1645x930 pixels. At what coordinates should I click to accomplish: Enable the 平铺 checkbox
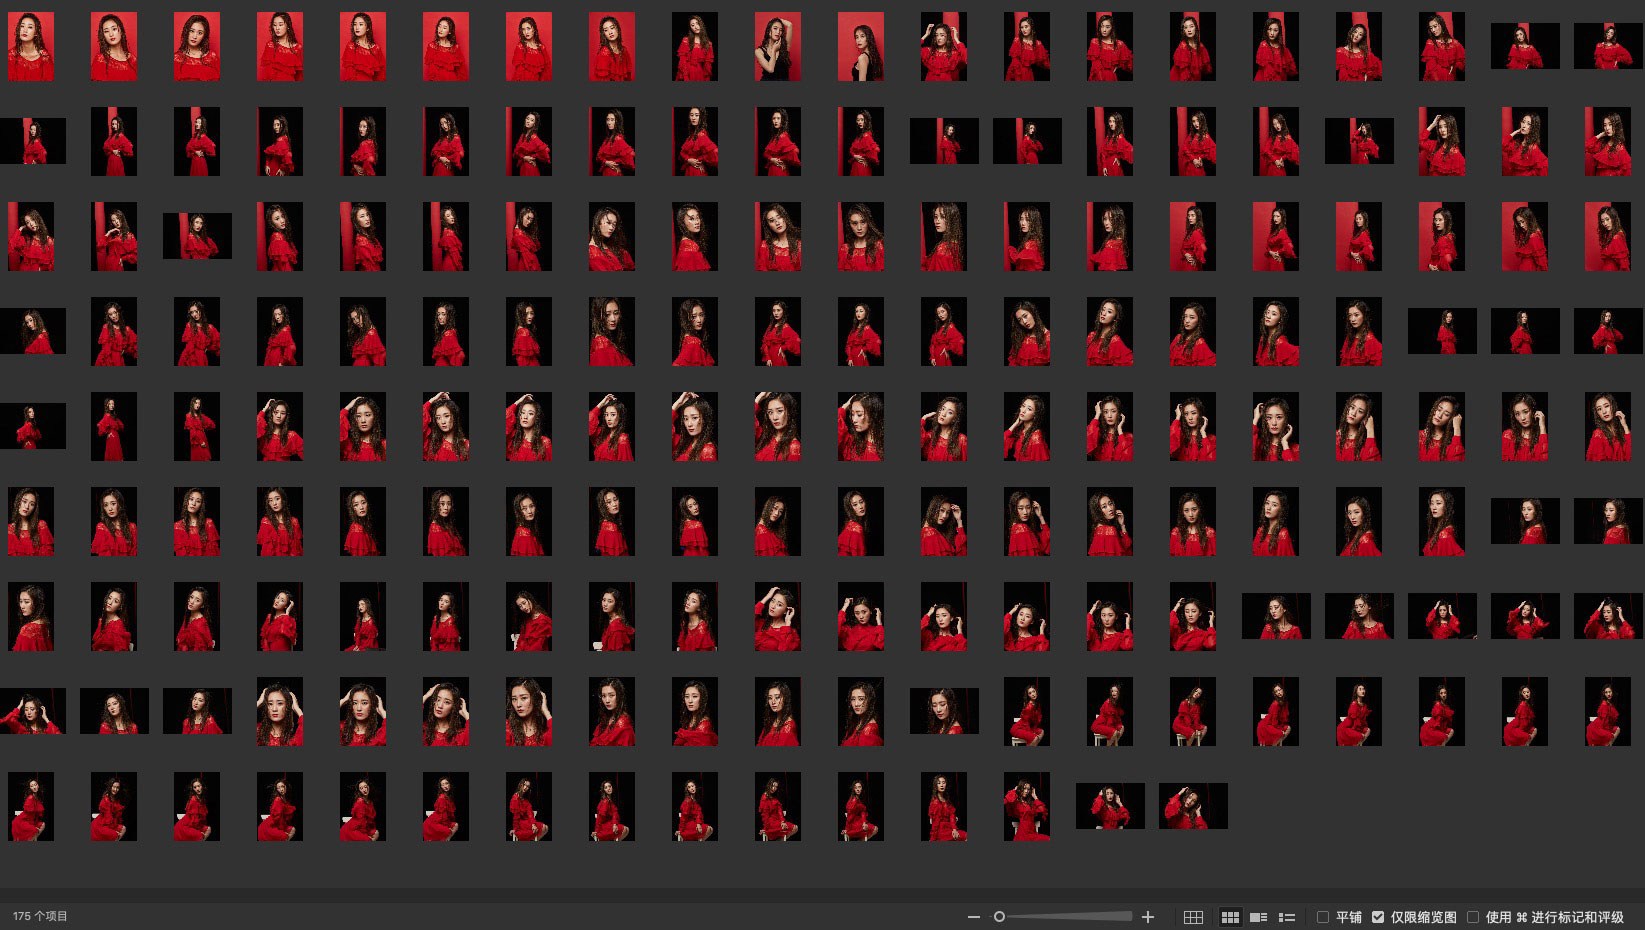pyautogui.click(x=1323, y=917)
